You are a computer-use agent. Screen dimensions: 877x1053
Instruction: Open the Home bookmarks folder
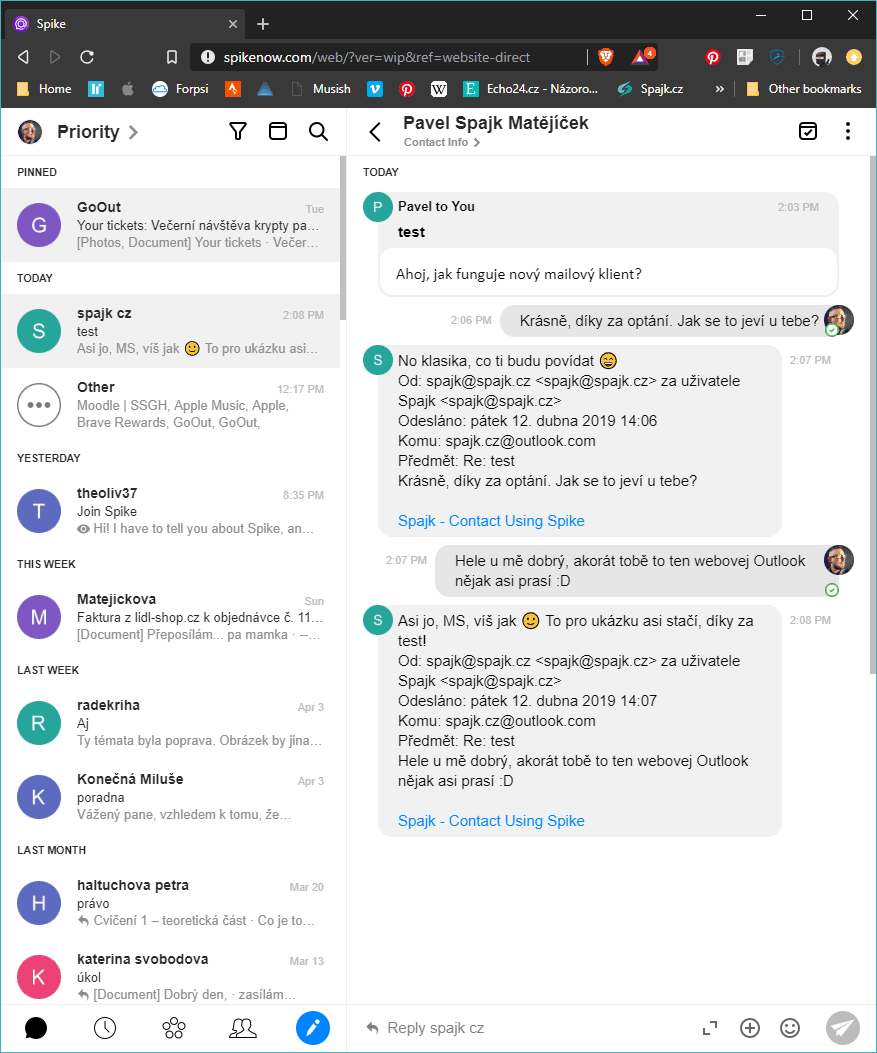[44, 89]
